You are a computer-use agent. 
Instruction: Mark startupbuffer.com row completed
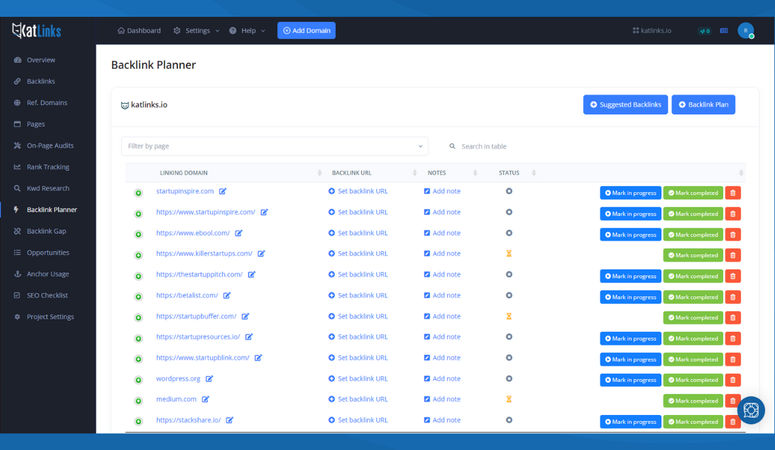pyautogui.click(x=693, y=317)
